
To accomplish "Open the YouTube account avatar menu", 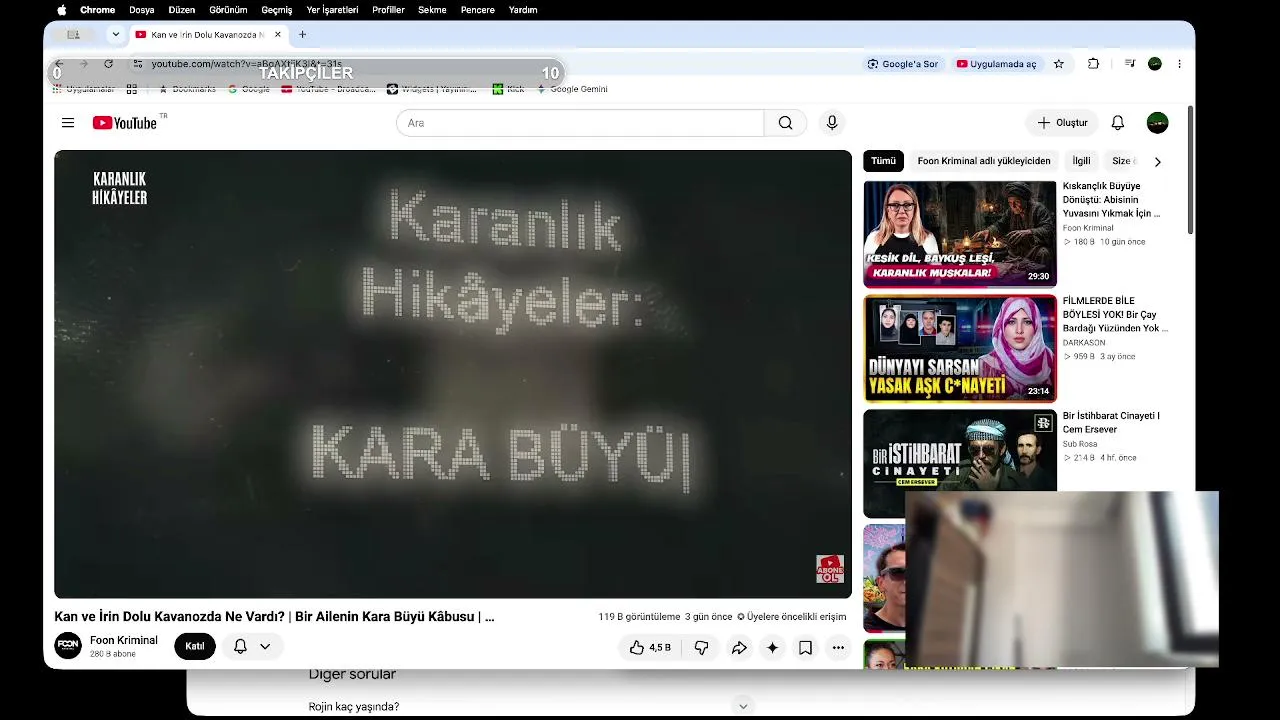I will click(1158, 123).
